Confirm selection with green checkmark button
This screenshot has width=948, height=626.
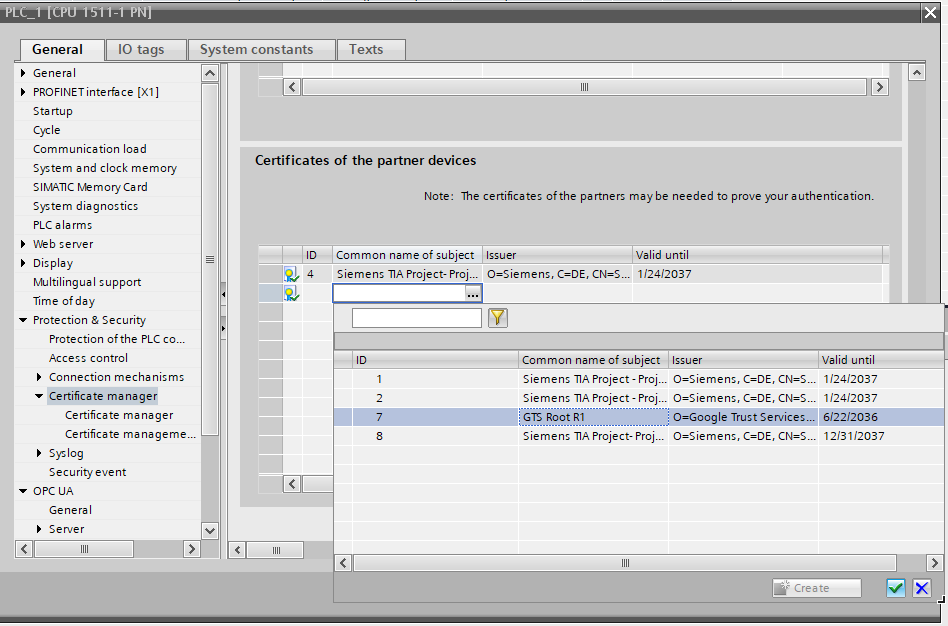[896, 588]
